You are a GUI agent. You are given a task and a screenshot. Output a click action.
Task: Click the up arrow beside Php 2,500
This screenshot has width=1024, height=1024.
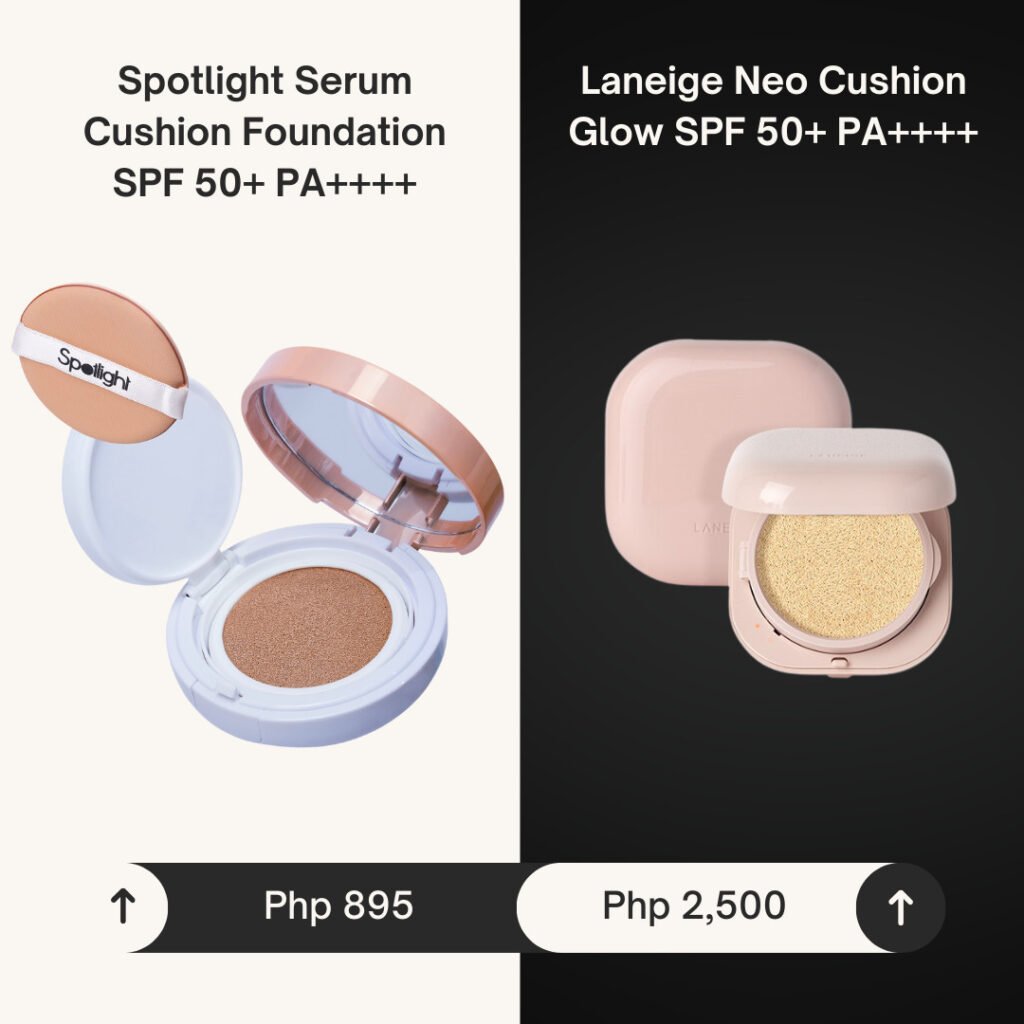point(900,908)
